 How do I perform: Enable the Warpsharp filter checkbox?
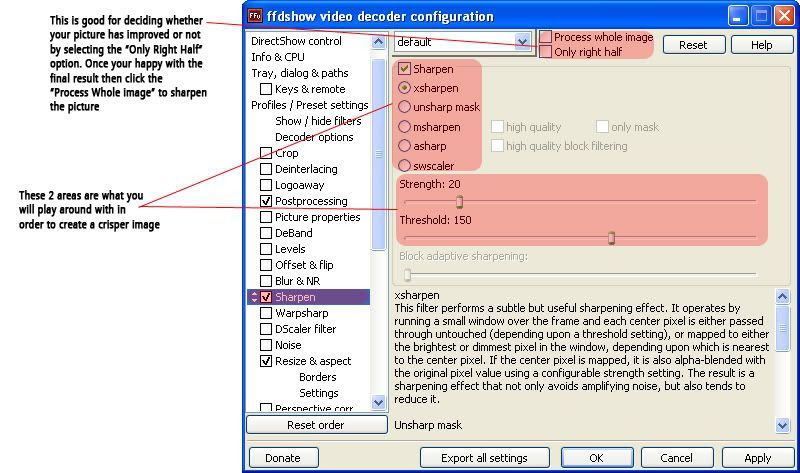[266, 313]
